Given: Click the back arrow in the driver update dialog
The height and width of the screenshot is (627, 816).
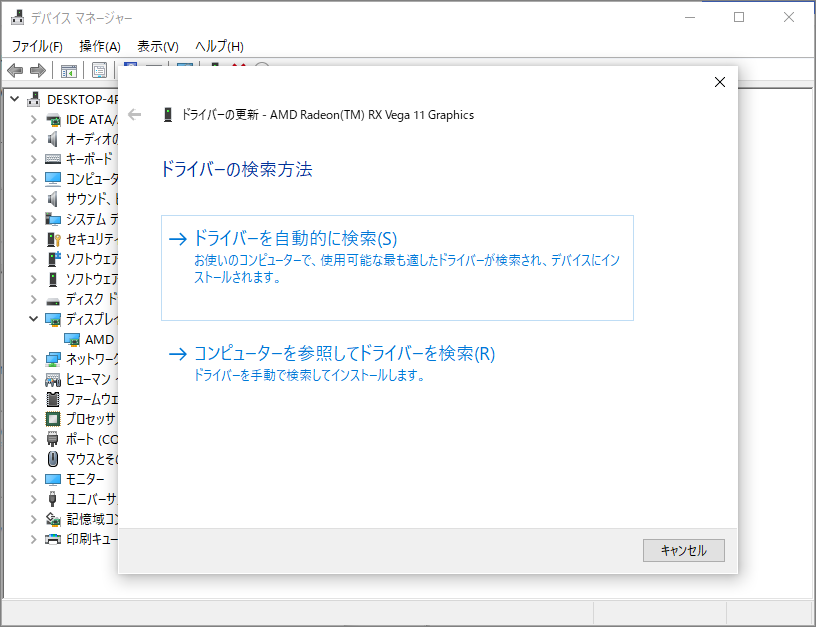Looking at the screenshot, I should 135,114.
